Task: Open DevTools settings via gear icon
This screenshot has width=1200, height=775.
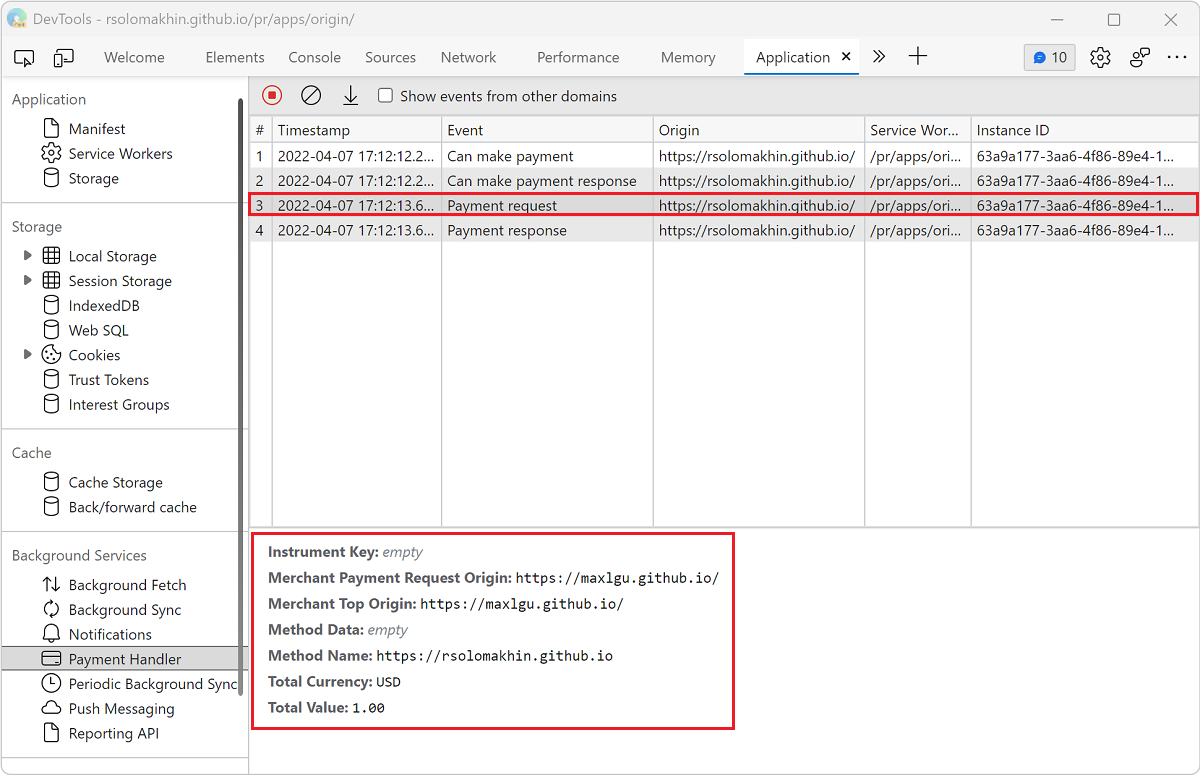Action: tap(1100, 57)
